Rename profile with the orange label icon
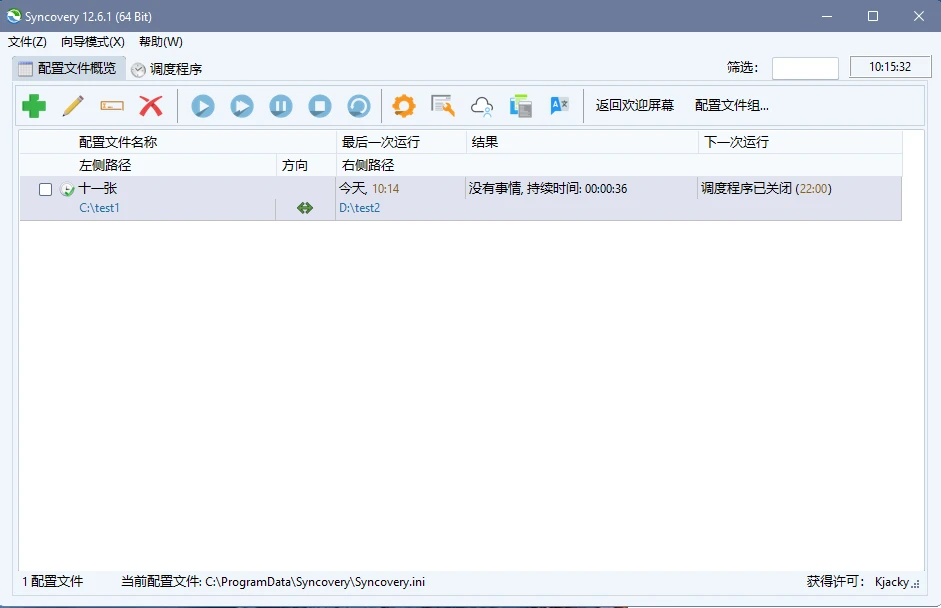This screenshot has width=941, height=608. click(112, 106)
